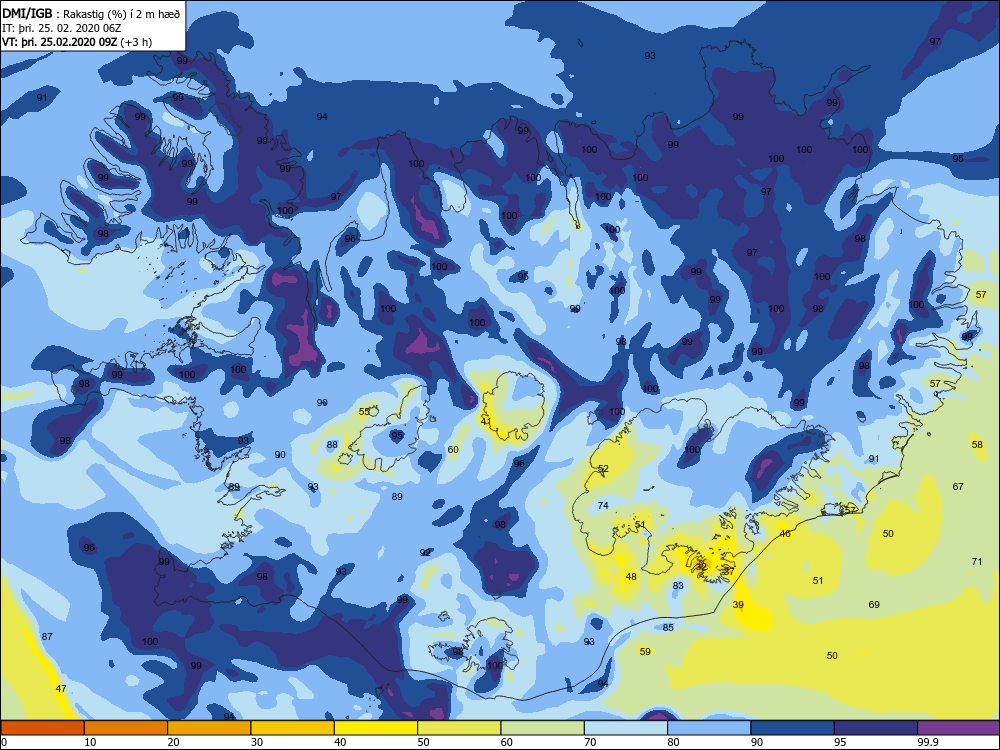
Task: Pick the pale blue 70–80 legend swatch
Action: pyautogui.click(x=626, y=728)
